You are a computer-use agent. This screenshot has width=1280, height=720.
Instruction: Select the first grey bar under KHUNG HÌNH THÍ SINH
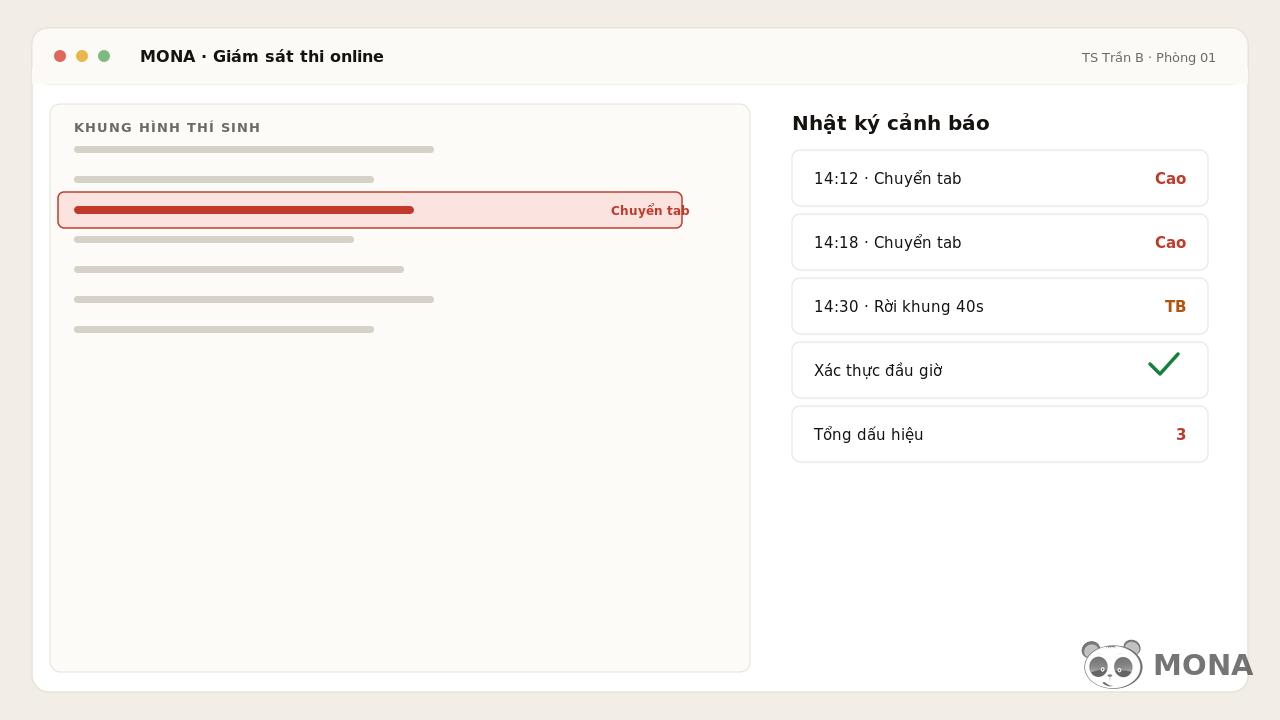(254, 149)
